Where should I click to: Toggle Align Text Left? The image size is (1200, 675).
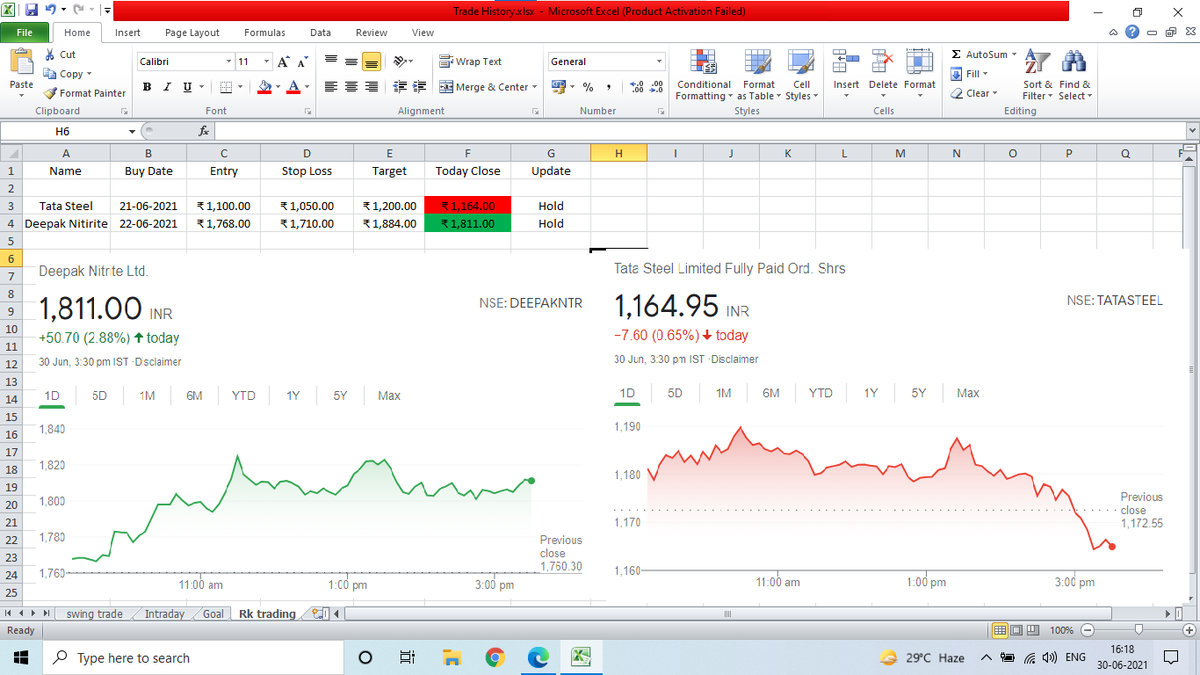(x=331, y=87)
